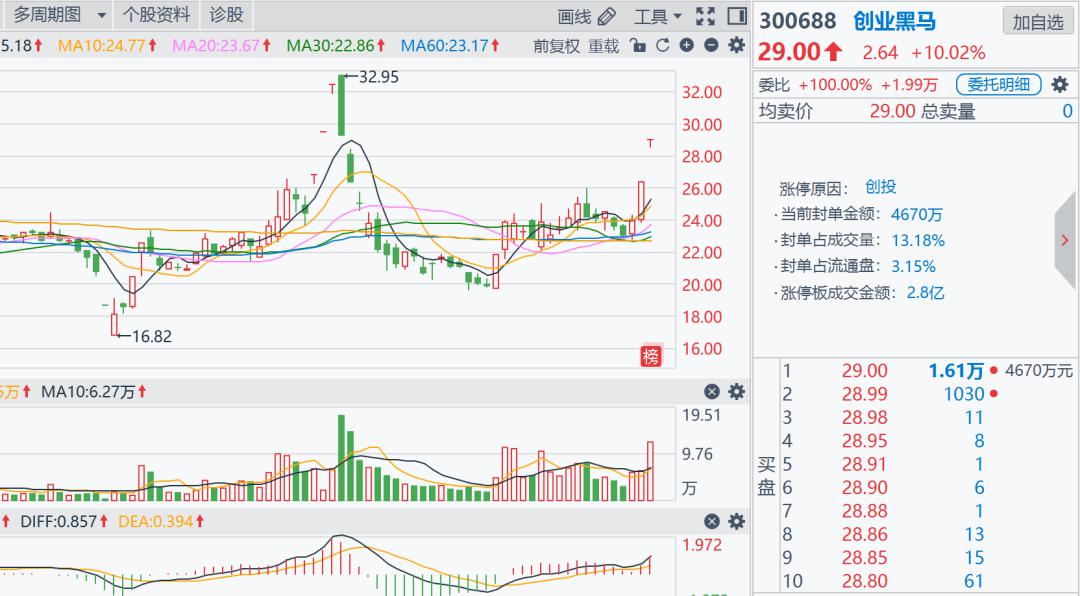The image size is (1080, 596).
Task: Click the 画线 draw-line pencil icon
Action: tap(606, 16)
